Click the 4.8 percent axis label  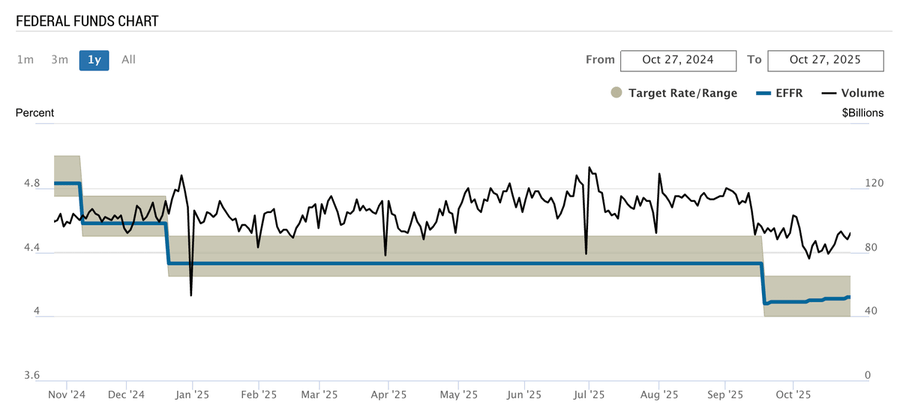click(x=32, y=184)
